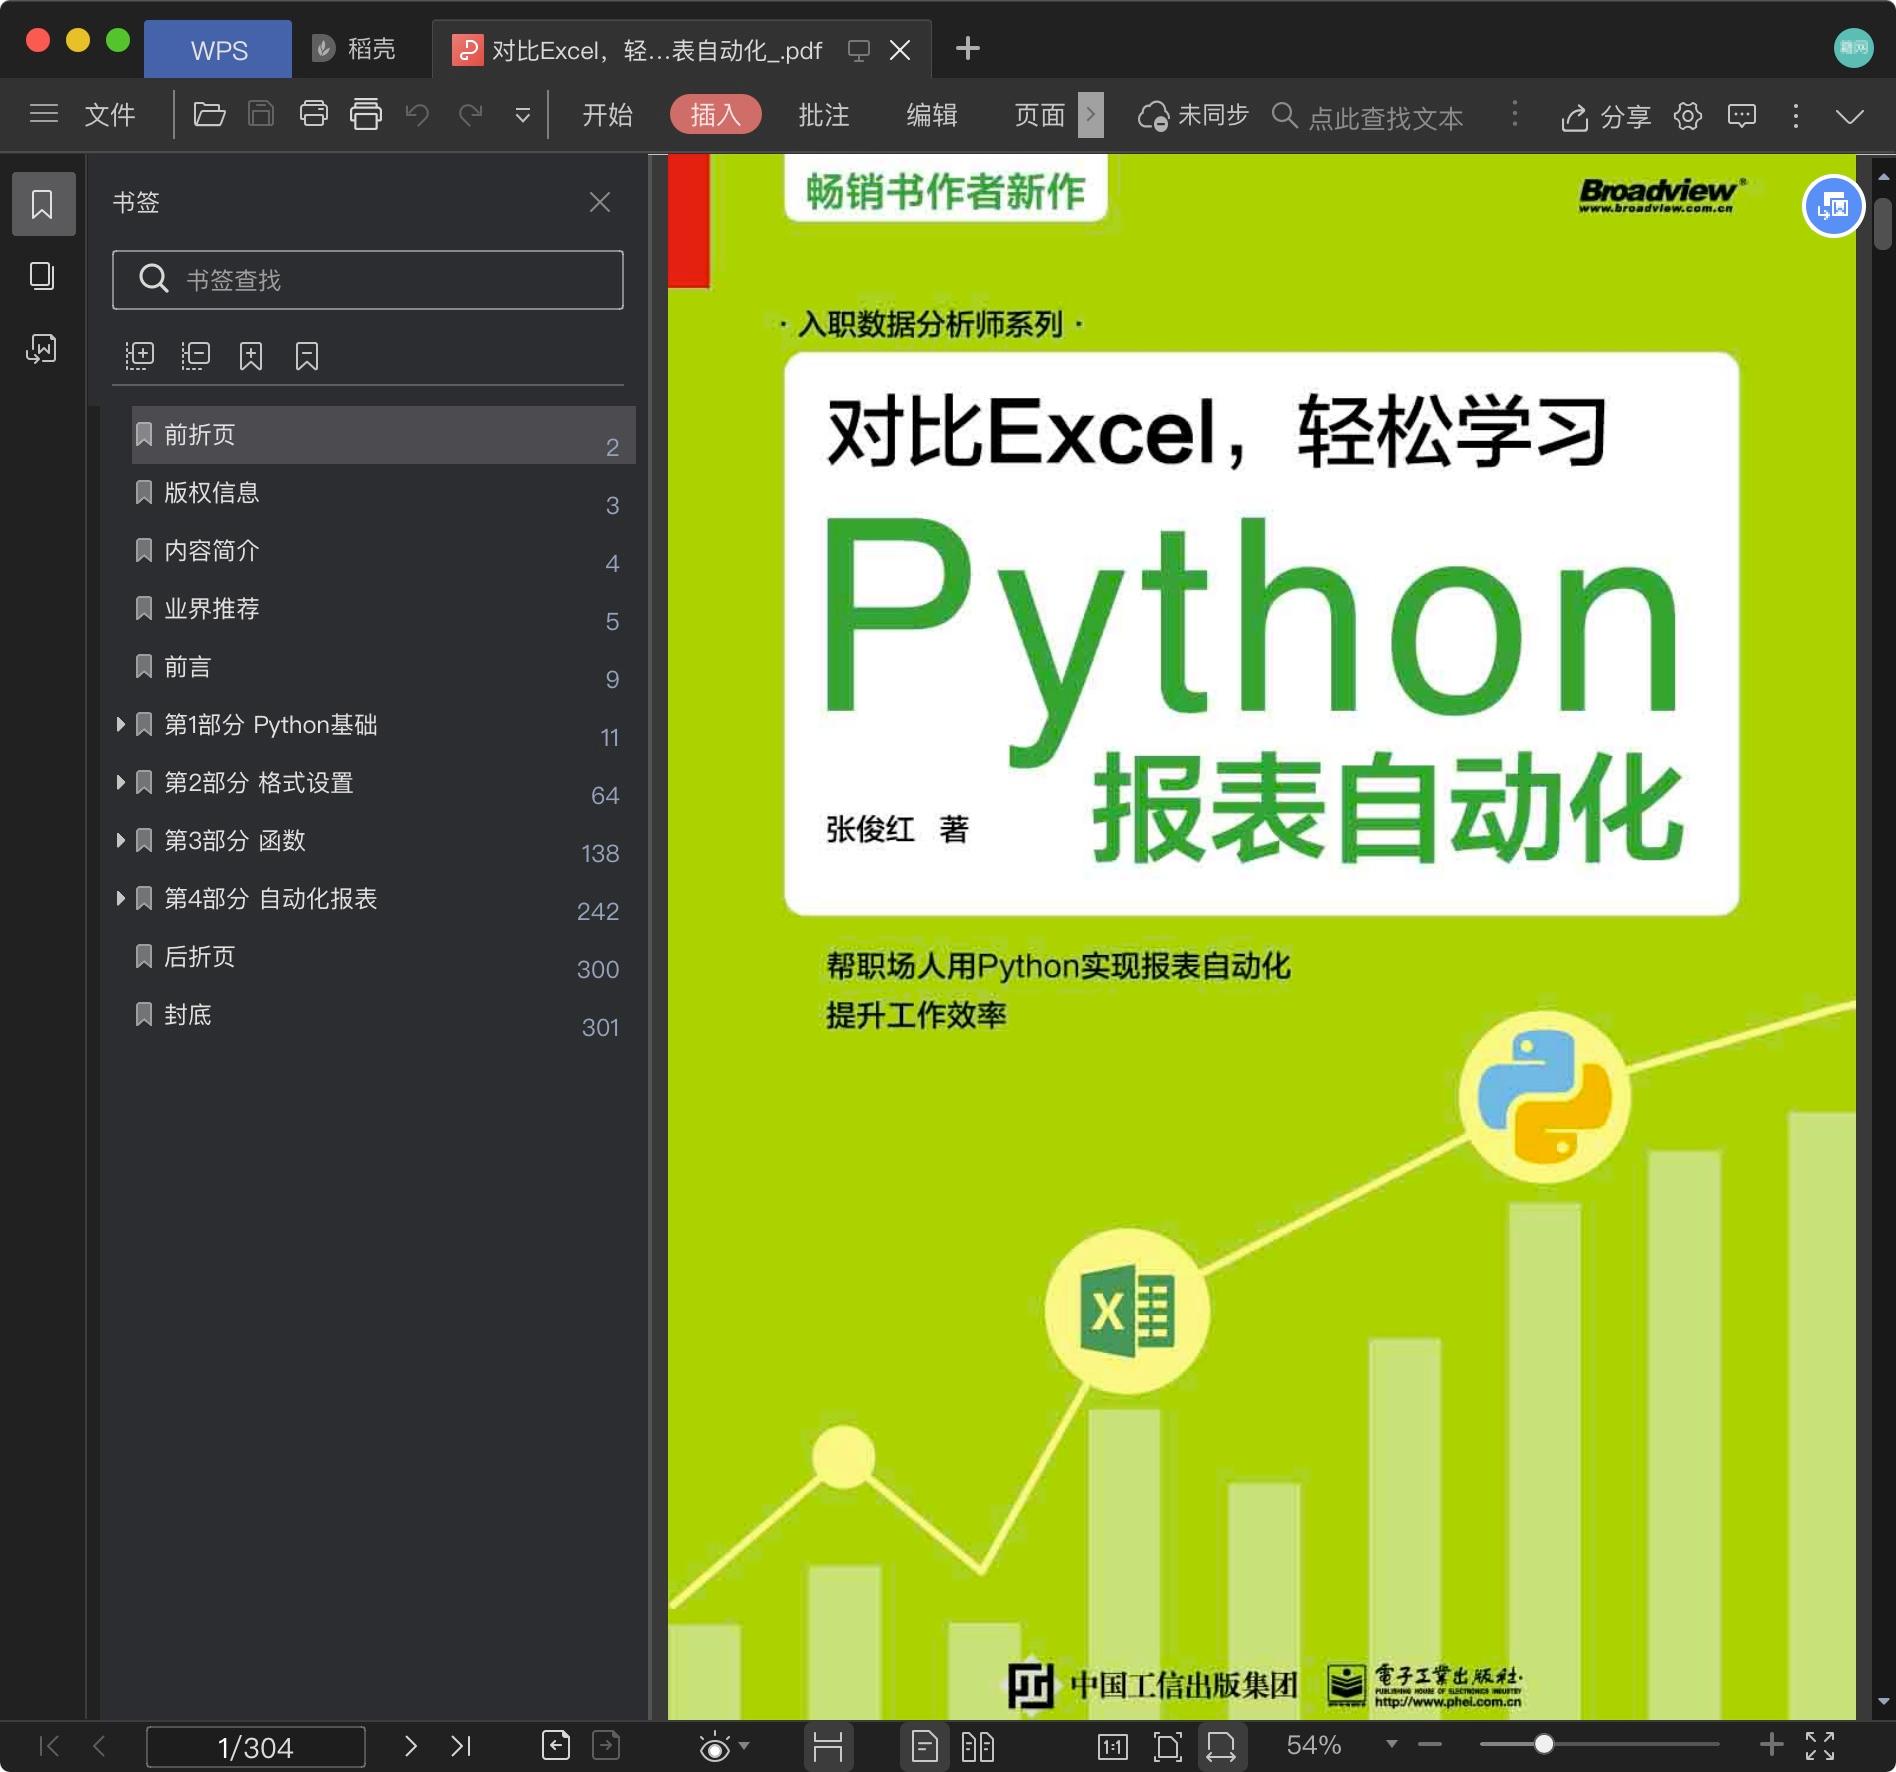Set actual size 1:1 zoom
Image resolution: width=1896 pixels, height=1772 pixels.
1112,1747
